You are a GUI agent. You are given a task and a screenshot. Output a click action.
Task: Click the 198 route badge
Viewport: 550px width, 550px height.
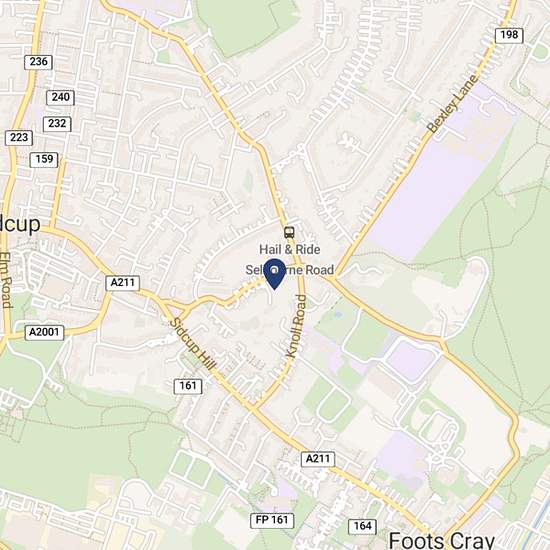click(x=509, y=35)
